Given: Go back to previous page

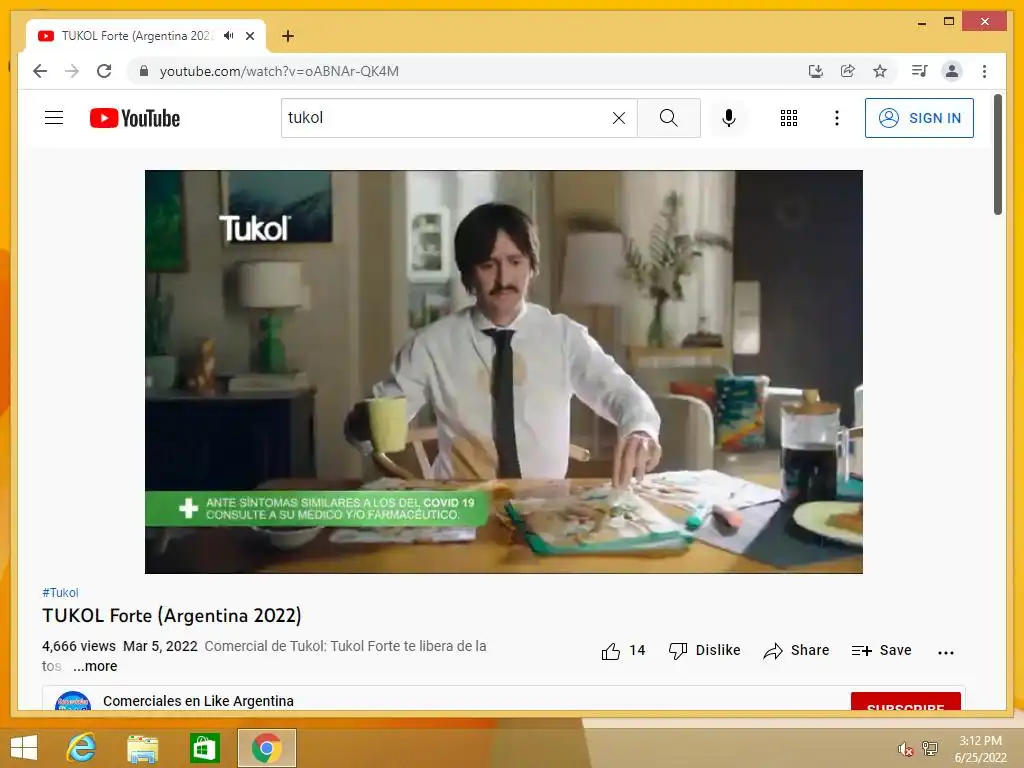Looking at the screenshot, I should pyautogui.click(x=40, y=71).
